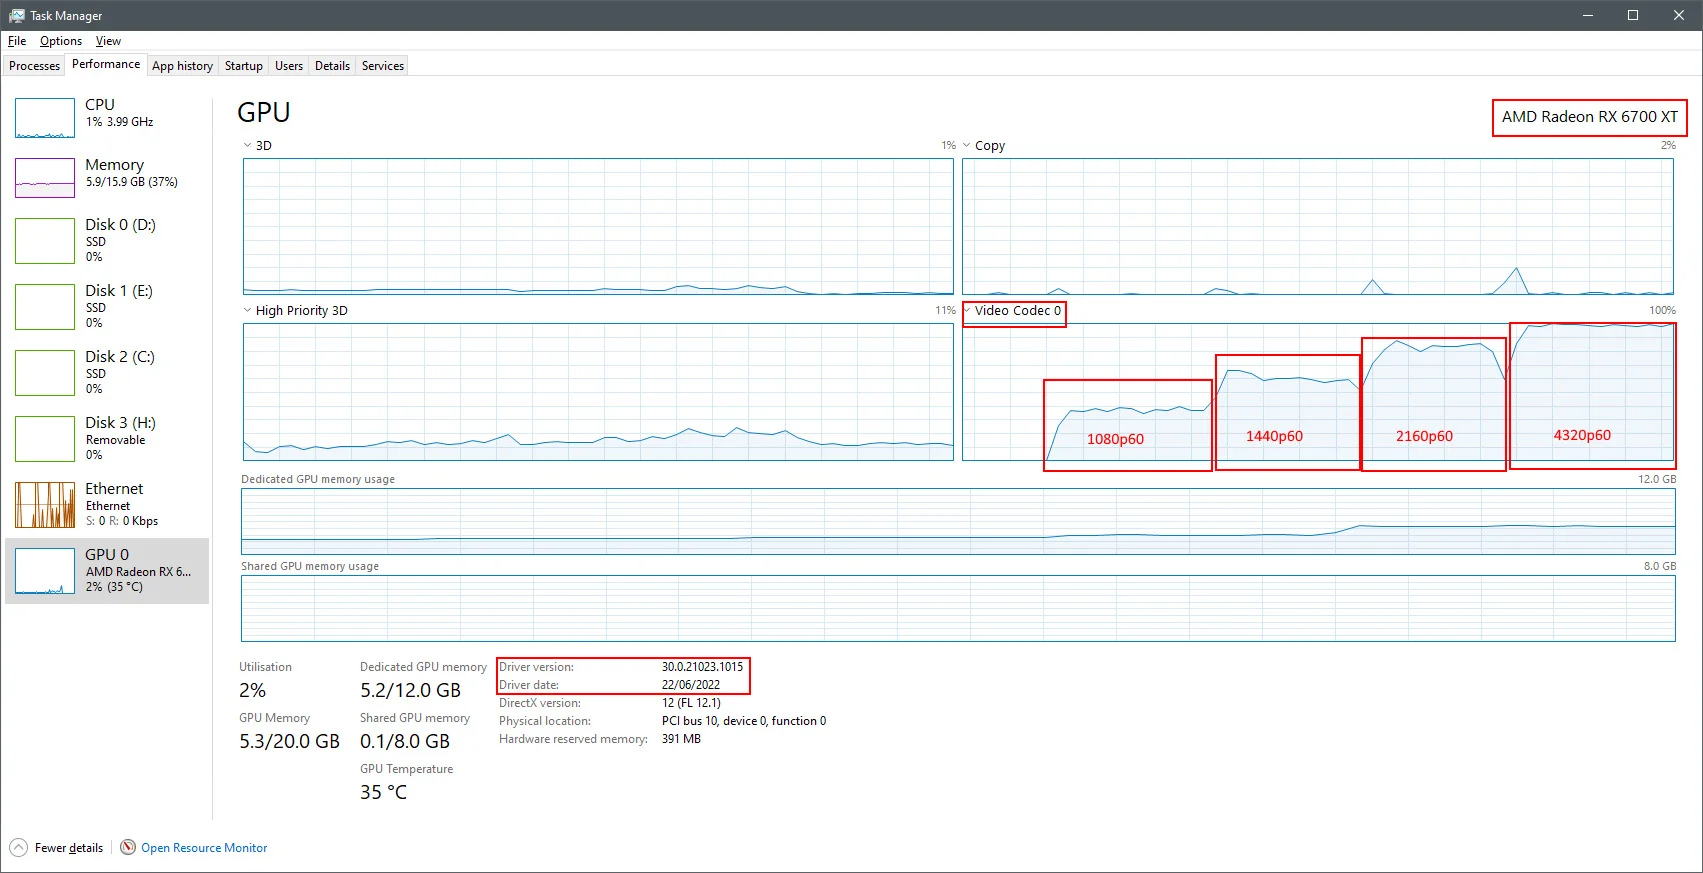Viewport: 1703px width, 873px height.
Task: Switch to the Startup tab
Action: [244, 66]
